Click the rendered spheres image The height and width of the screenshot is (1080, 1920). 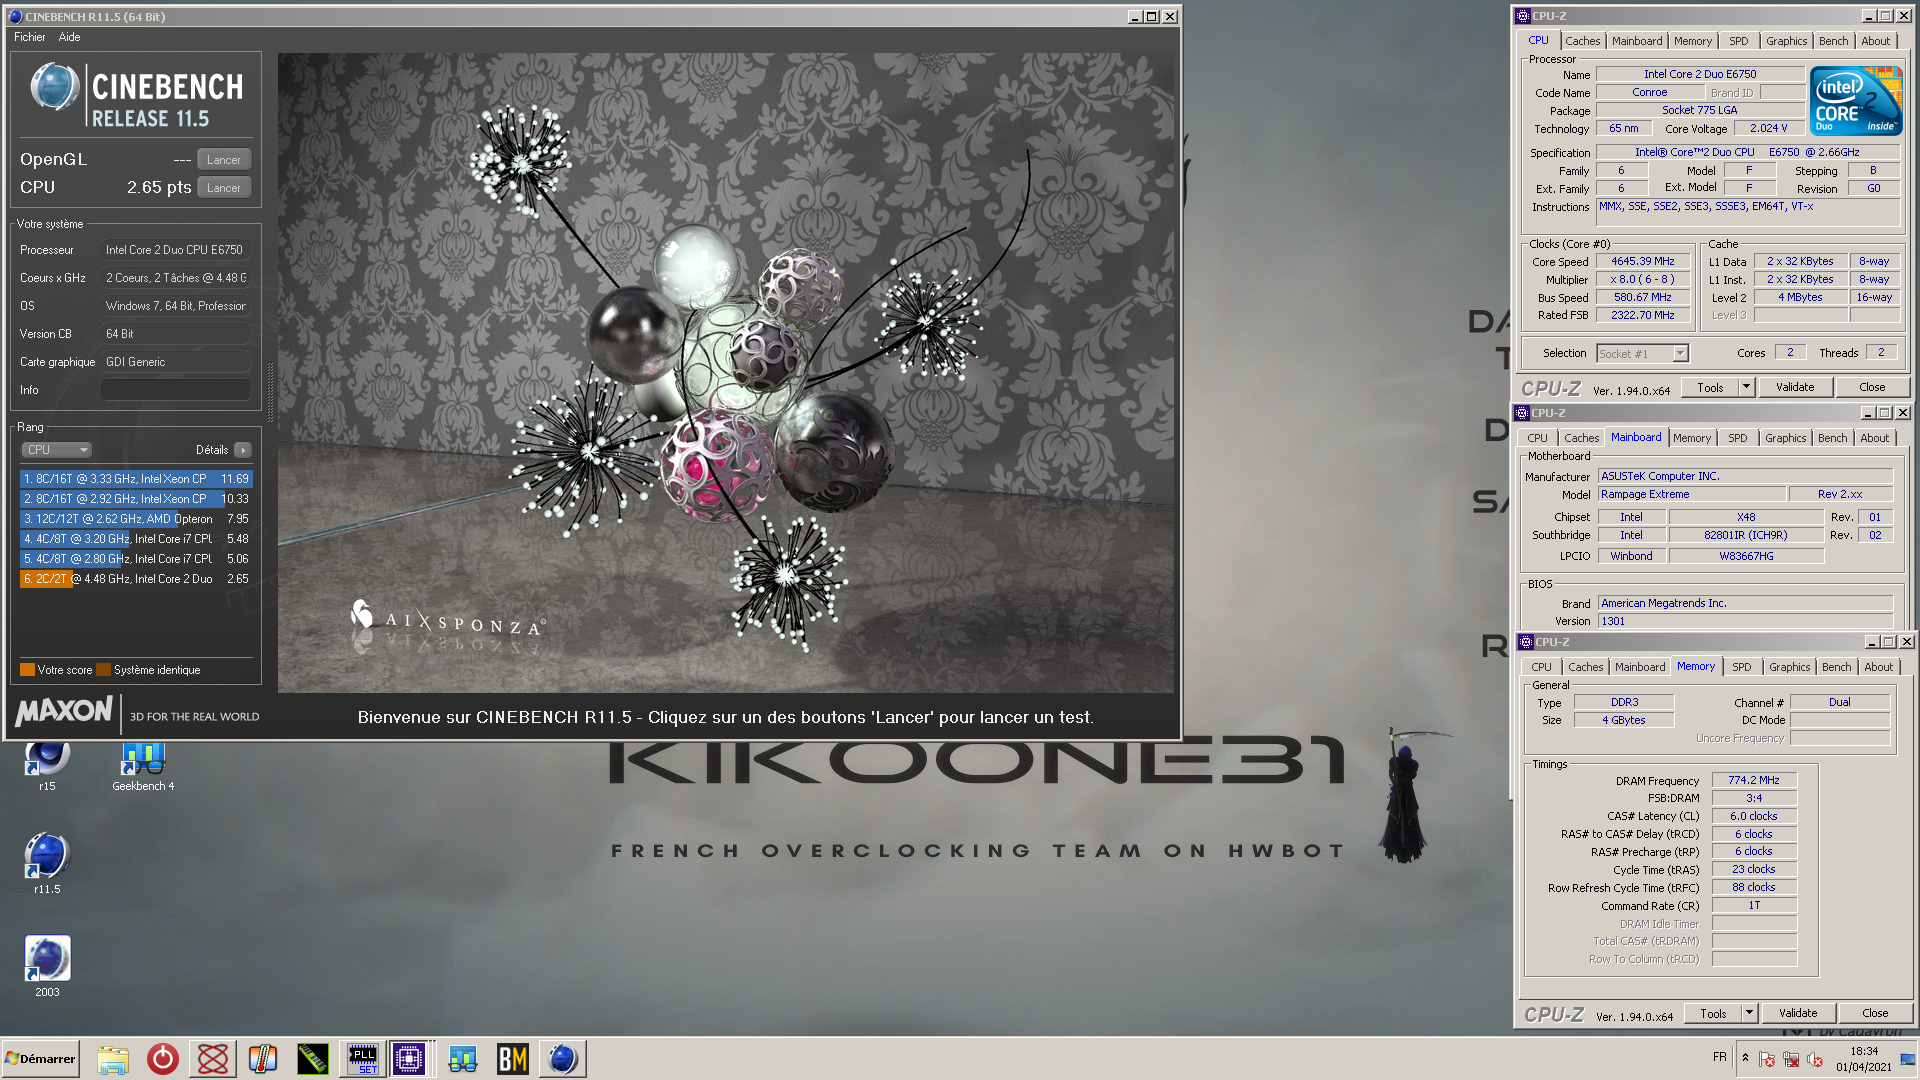(x=725, y=373)
